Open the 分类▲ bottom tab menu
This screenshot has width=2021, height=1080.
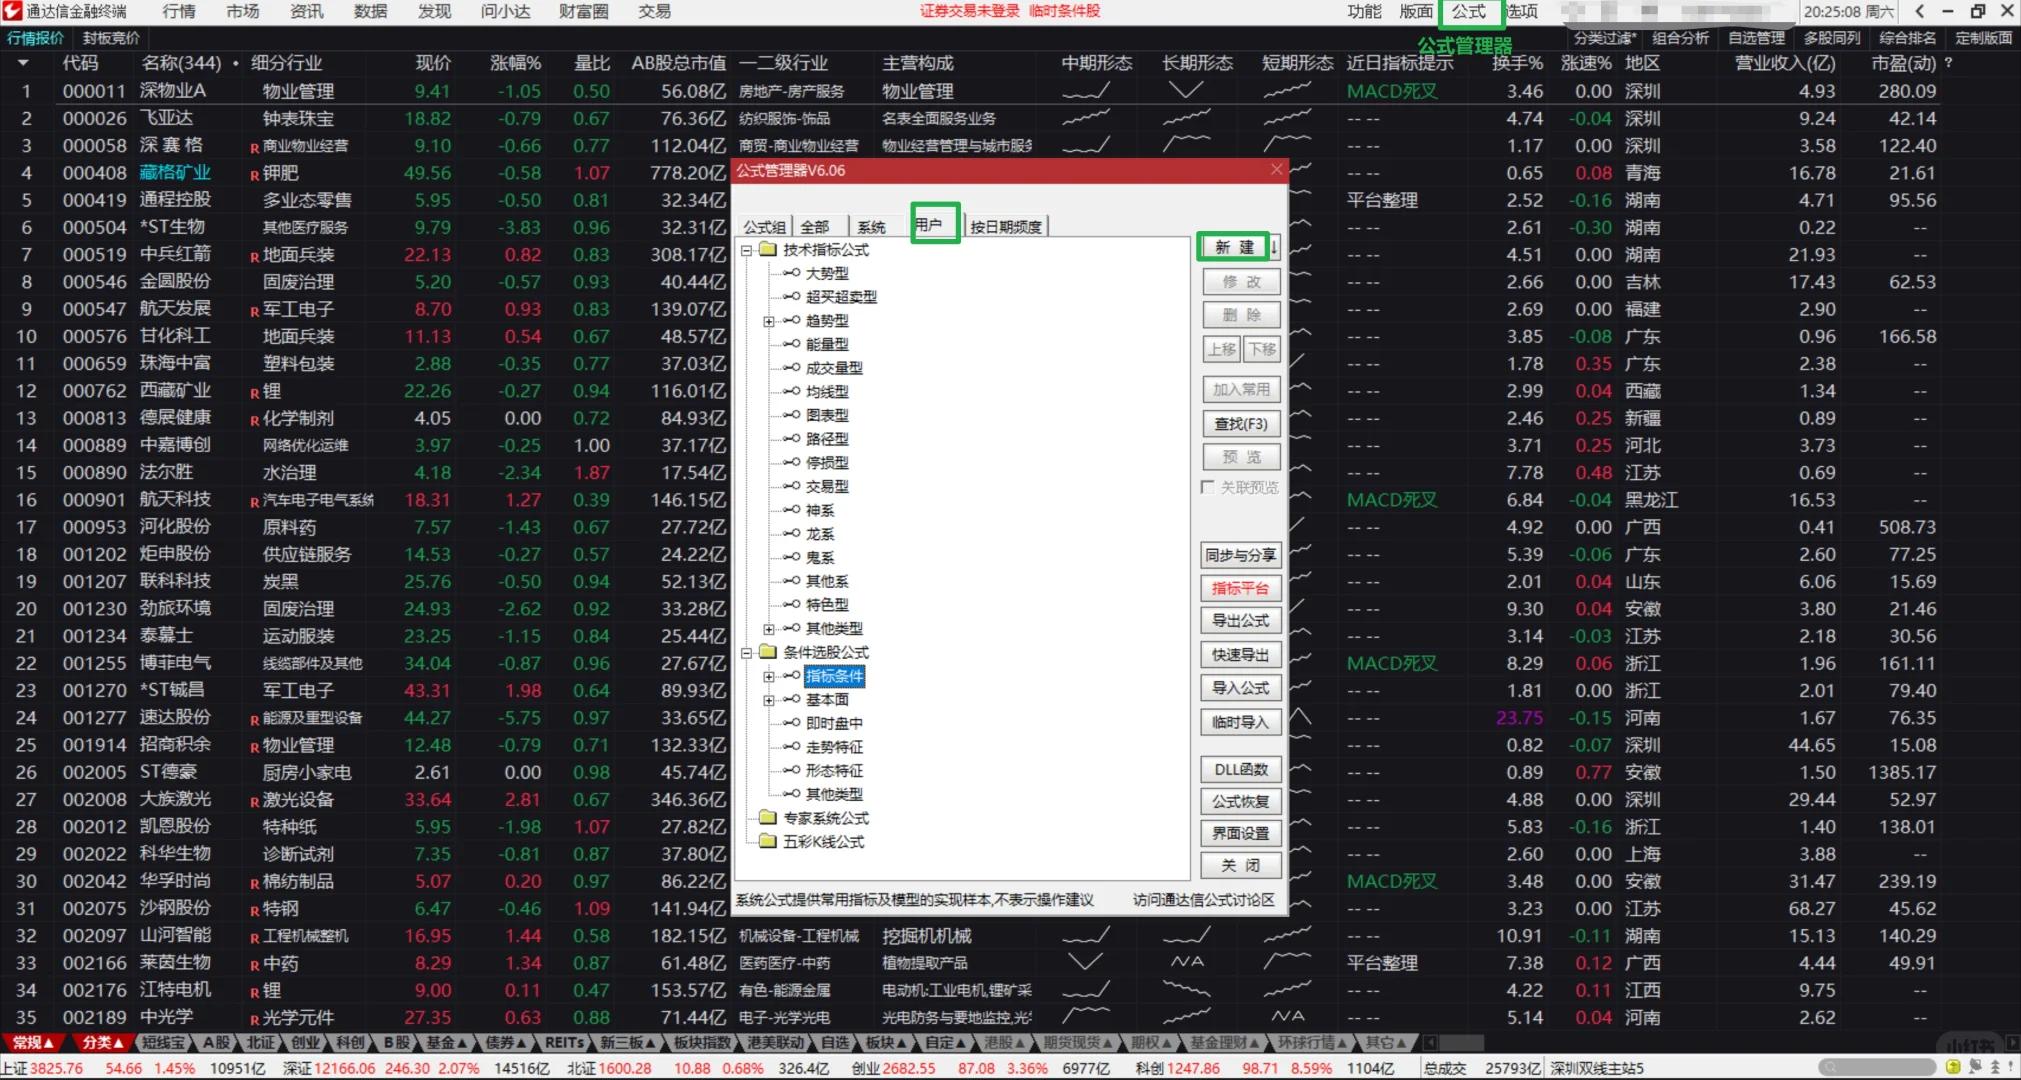(x=102, y=1043)
